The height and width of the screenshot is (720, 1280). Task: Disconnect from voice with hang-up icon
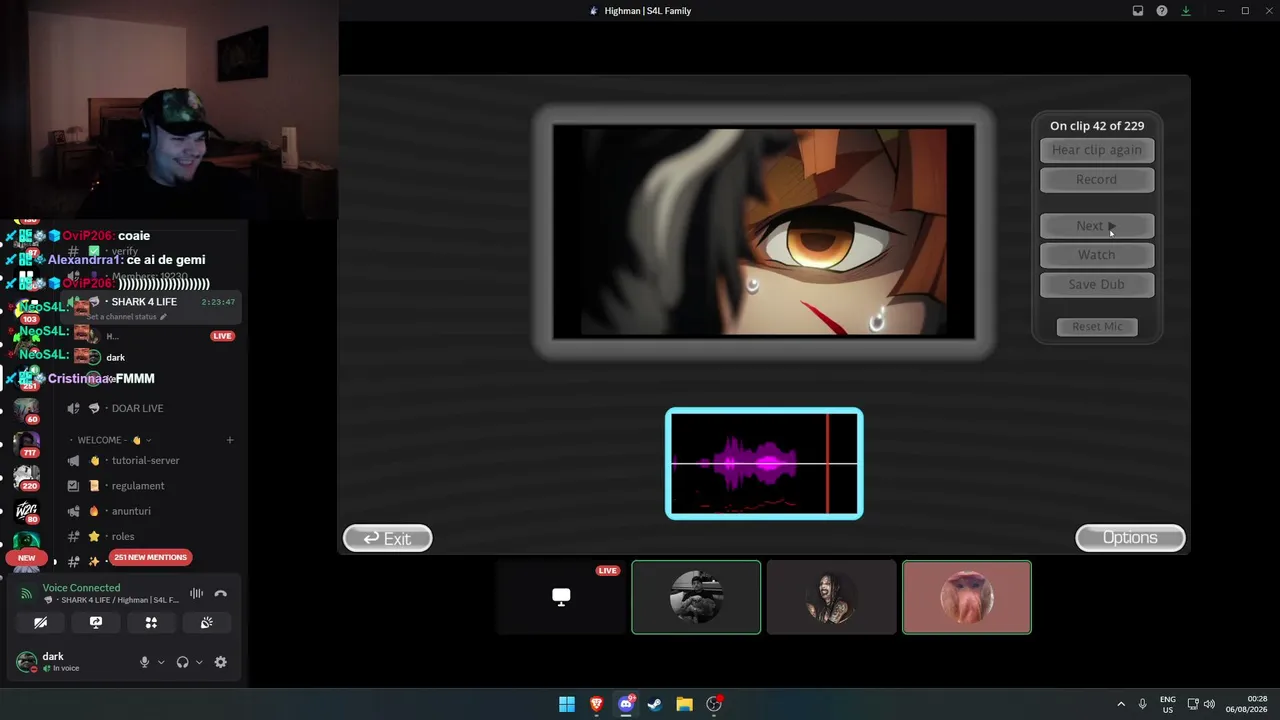coord(221,594)
